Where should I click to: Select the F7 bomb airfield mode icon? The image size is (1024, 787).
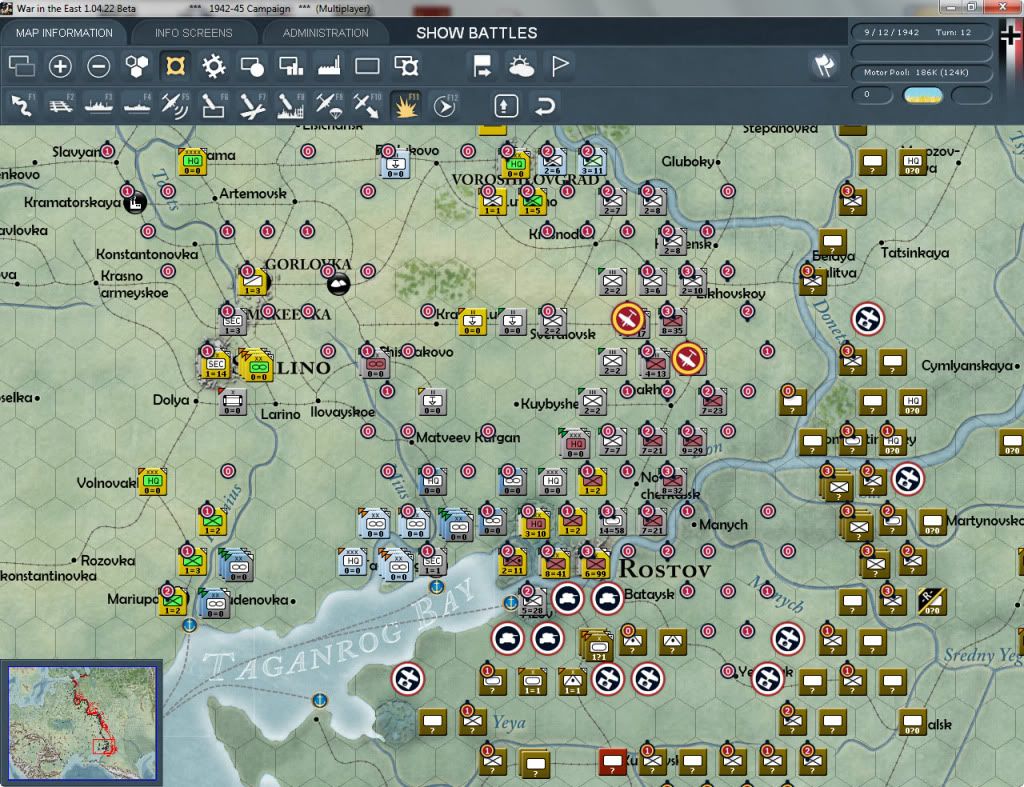[252, 106]
